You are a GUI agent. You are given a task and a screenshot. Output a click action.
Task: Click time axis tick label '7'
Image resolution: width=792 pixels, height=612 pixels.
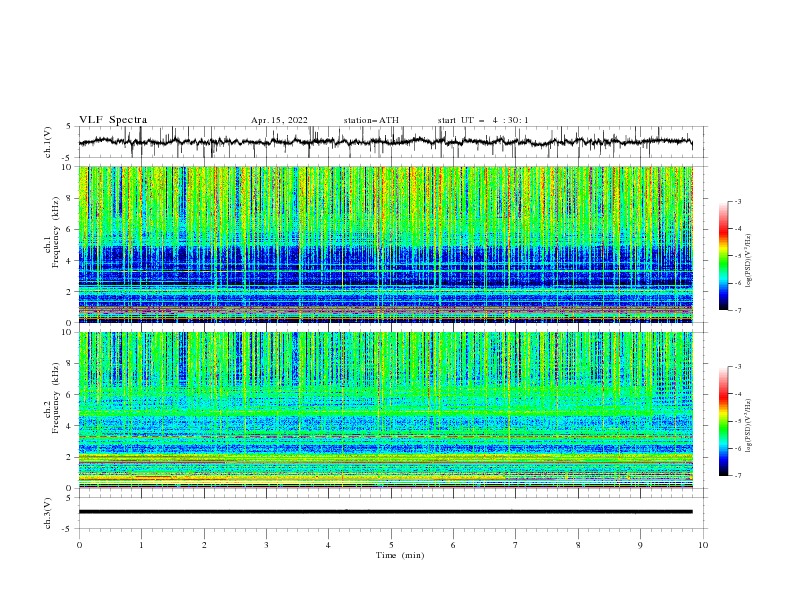click(516, 545)
